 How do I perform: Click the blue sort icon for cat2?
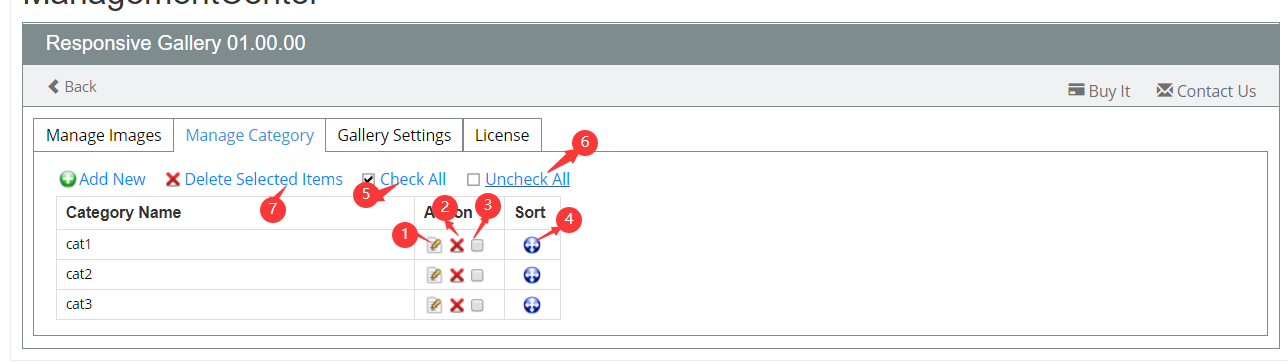532,275
